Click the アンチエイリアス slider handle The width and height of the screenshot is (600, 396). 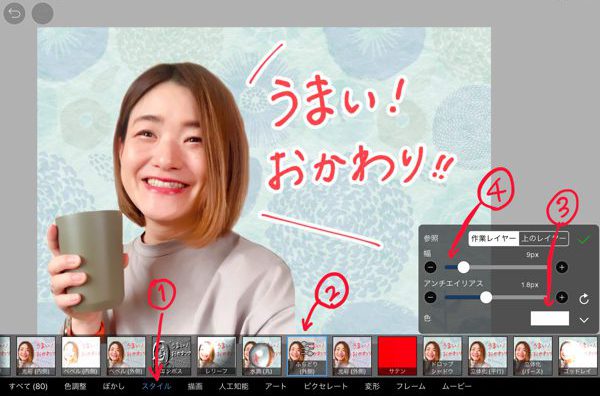[x=486, y=297]
